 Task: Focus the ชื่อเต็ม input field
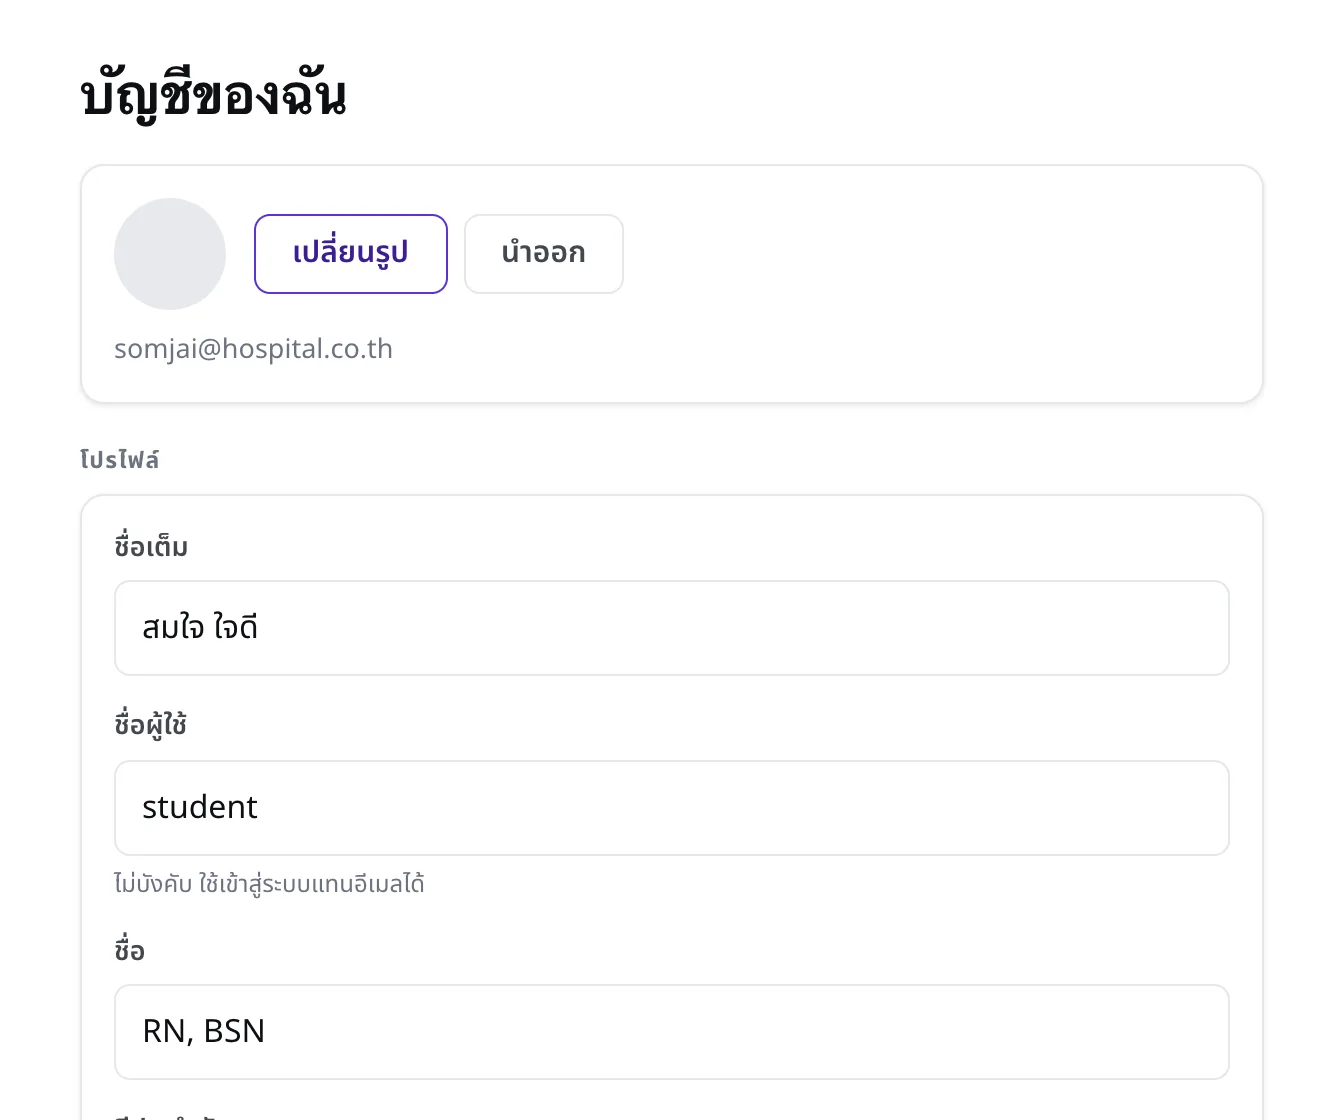tap(672, 628)
